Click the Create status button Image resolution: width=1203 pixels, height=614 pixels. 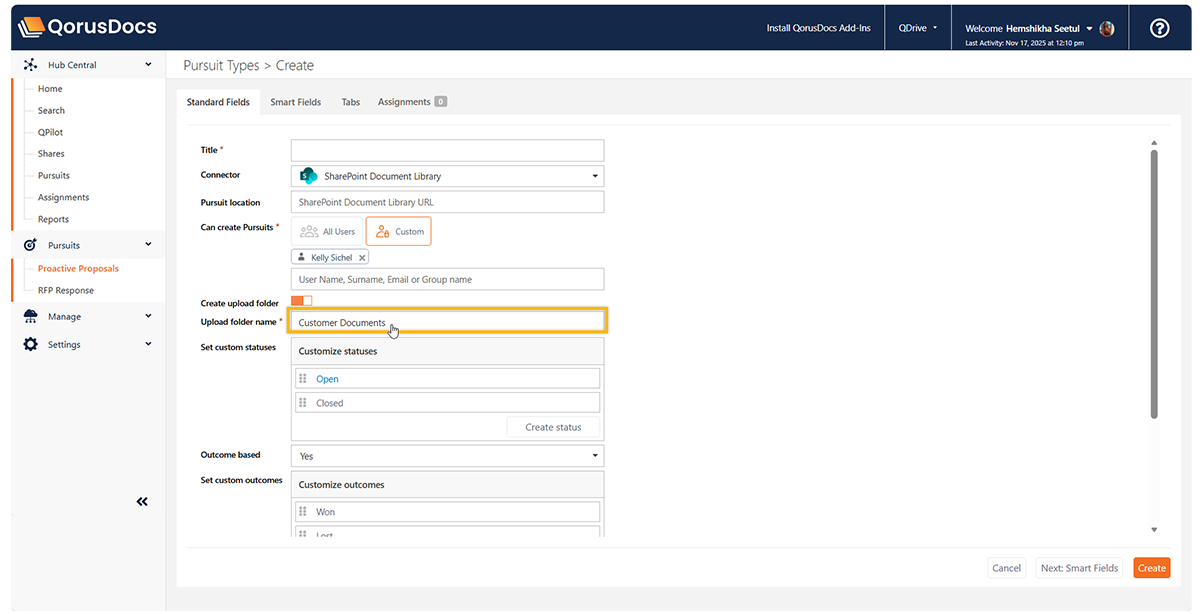click(553, 427)
